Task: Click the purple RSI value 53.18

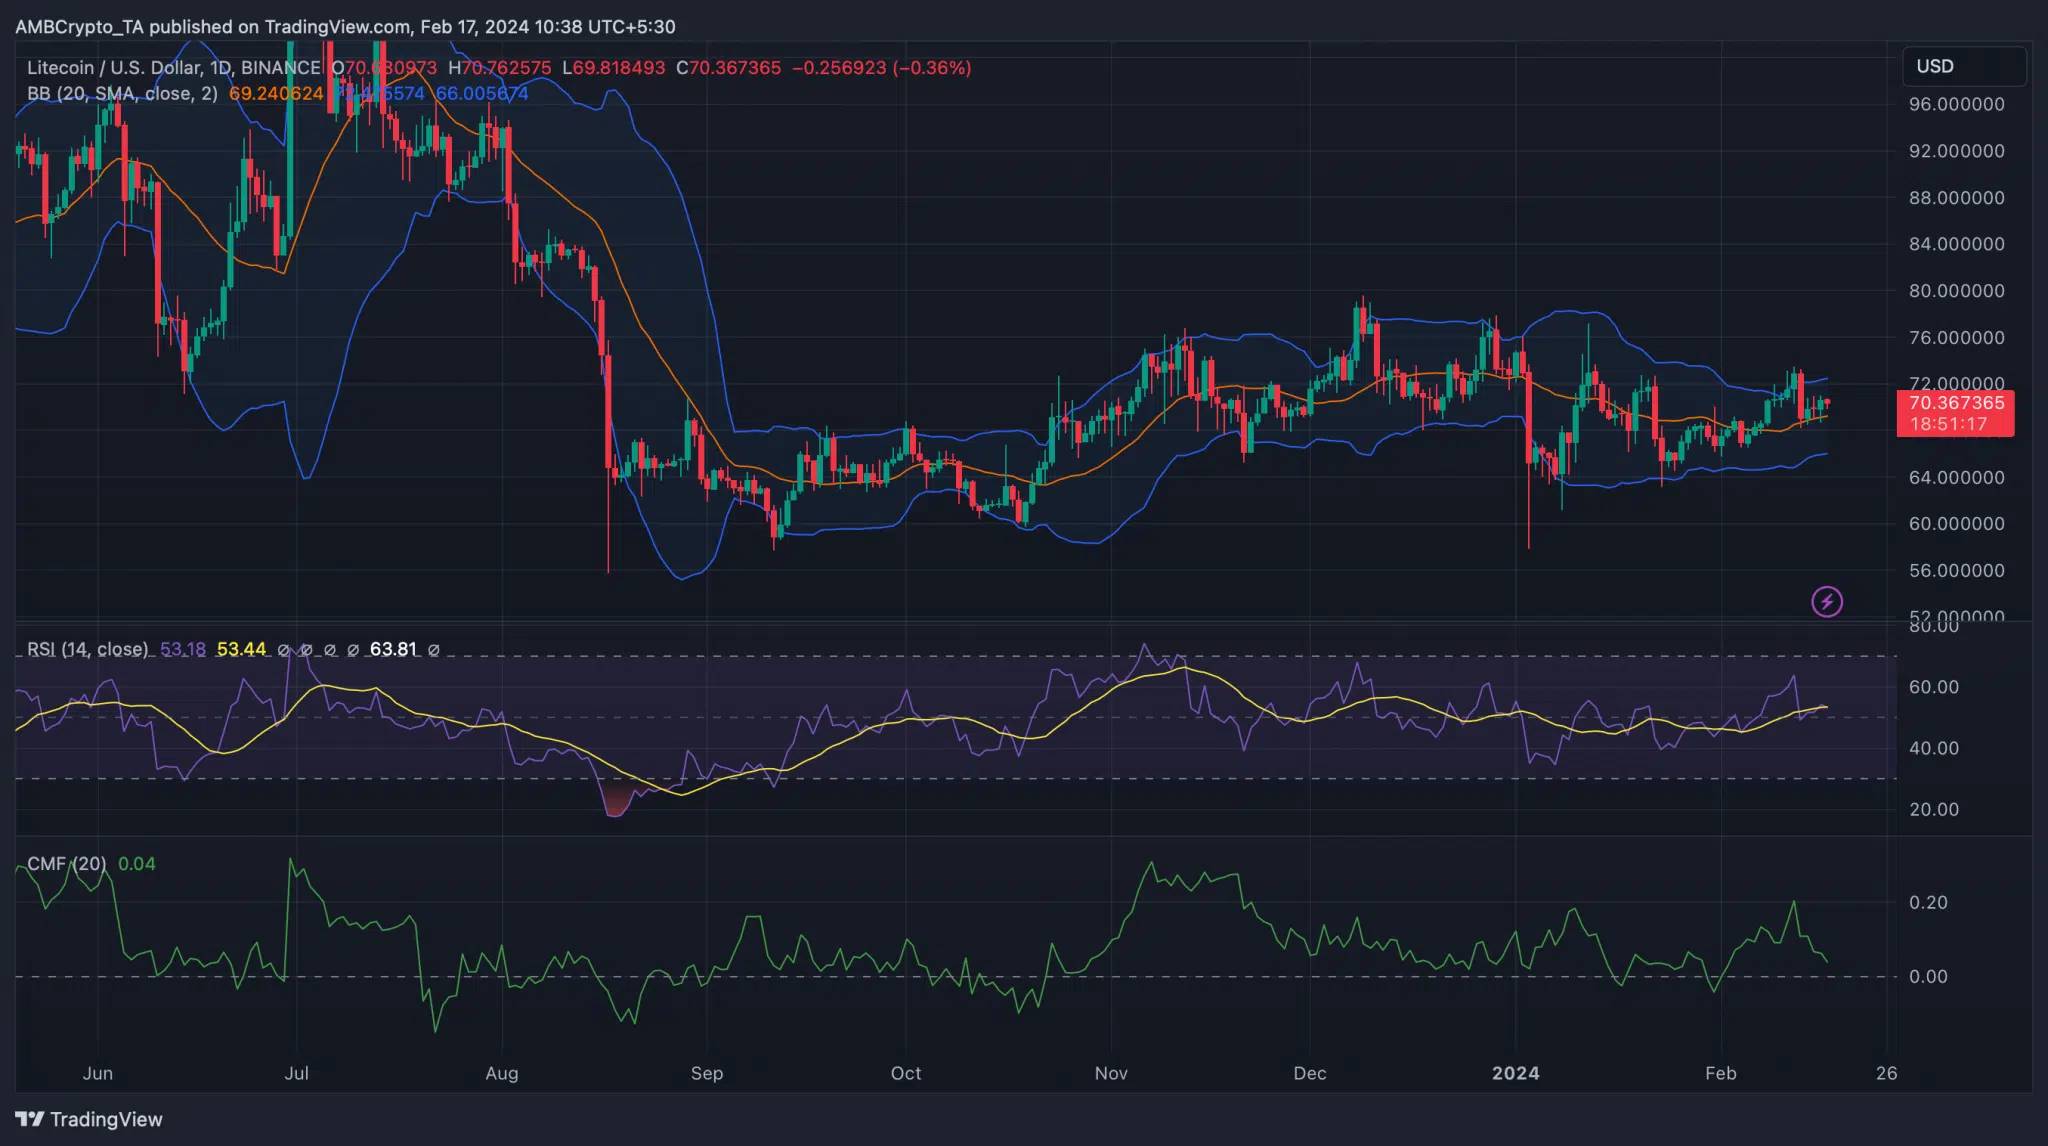Action: click(183, 649)
